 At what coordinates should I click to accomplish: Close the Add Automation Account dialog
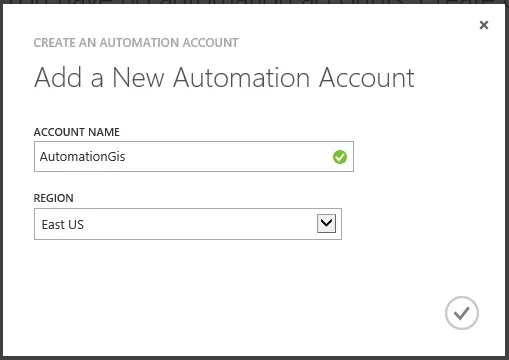484,25
